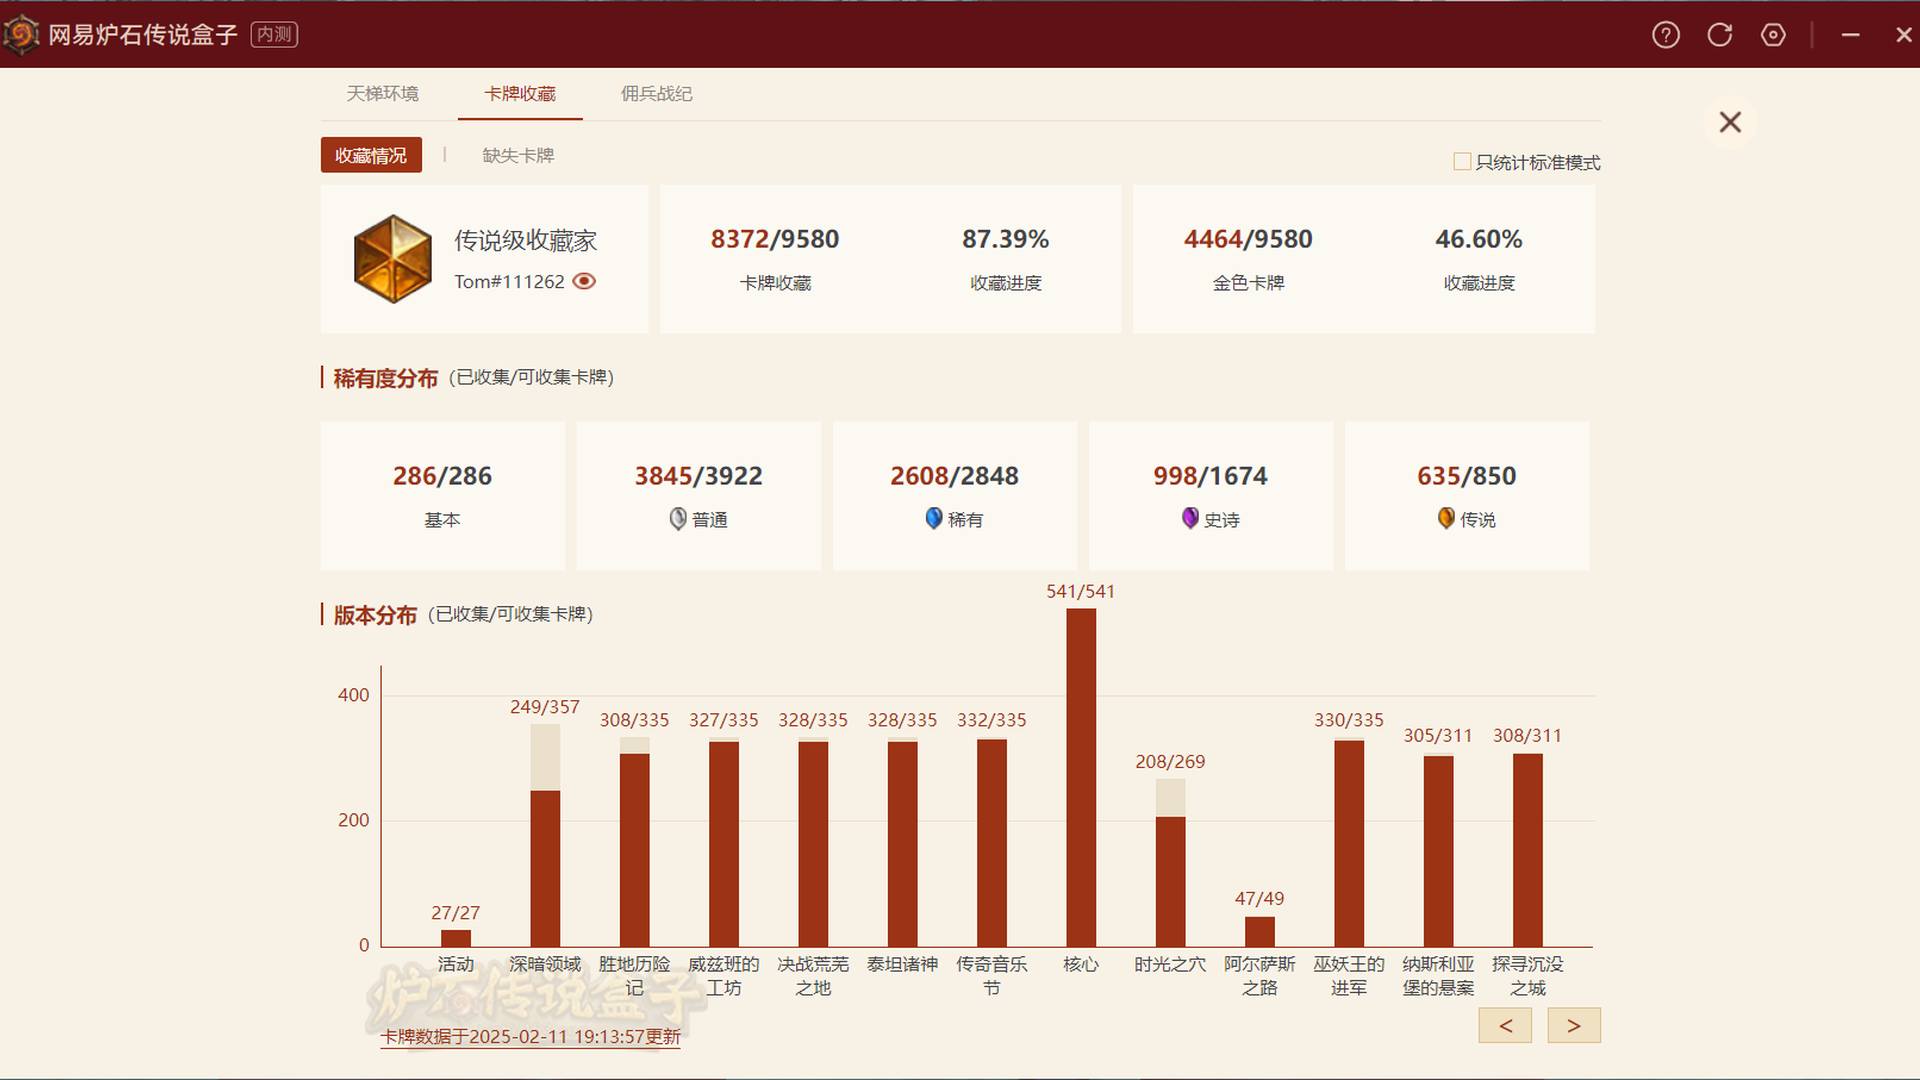This screenshot has height=1080, width=1920.
Task: Click the 286/286 基本 card
Action: 442,496
